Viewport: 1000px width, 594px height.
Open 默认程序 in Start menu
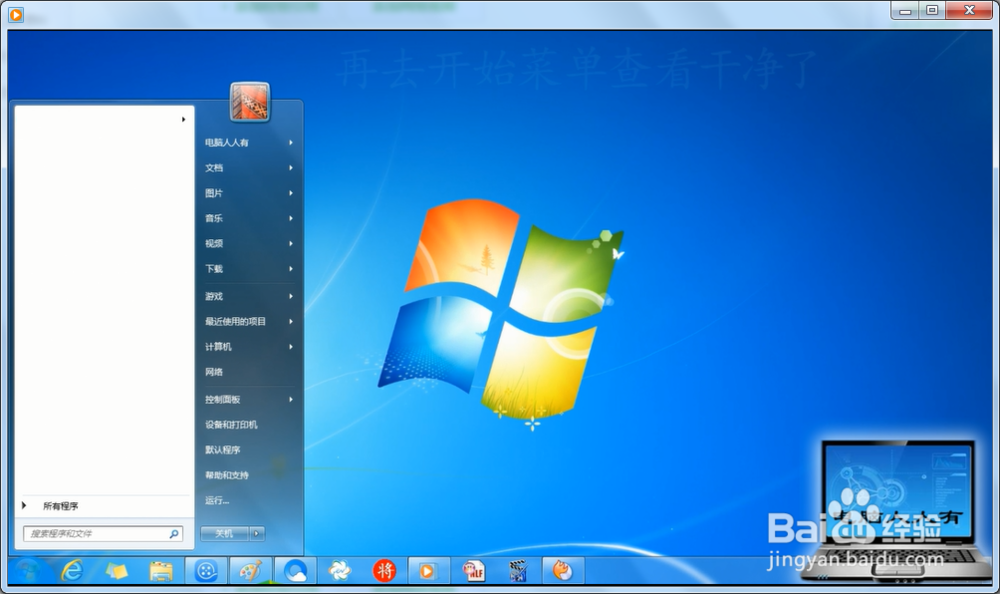pyautogui.click(x=222, y=450)
